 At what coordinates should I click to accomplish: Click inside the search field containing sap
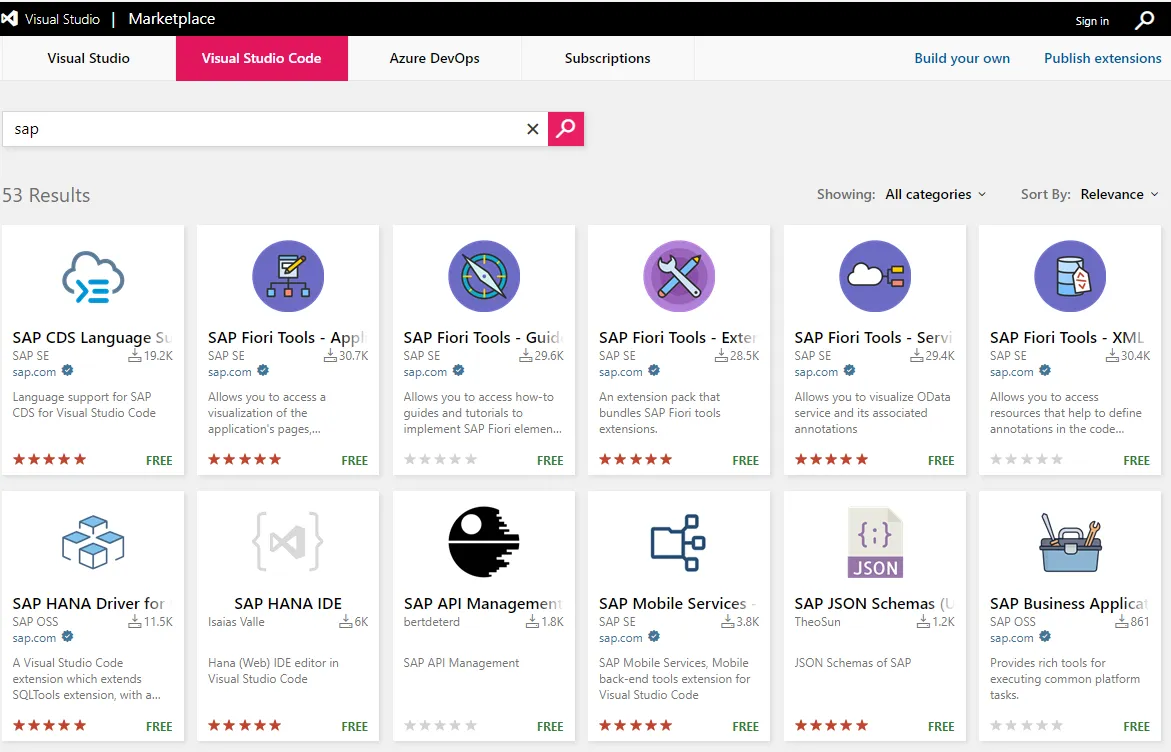click(260, 129)
